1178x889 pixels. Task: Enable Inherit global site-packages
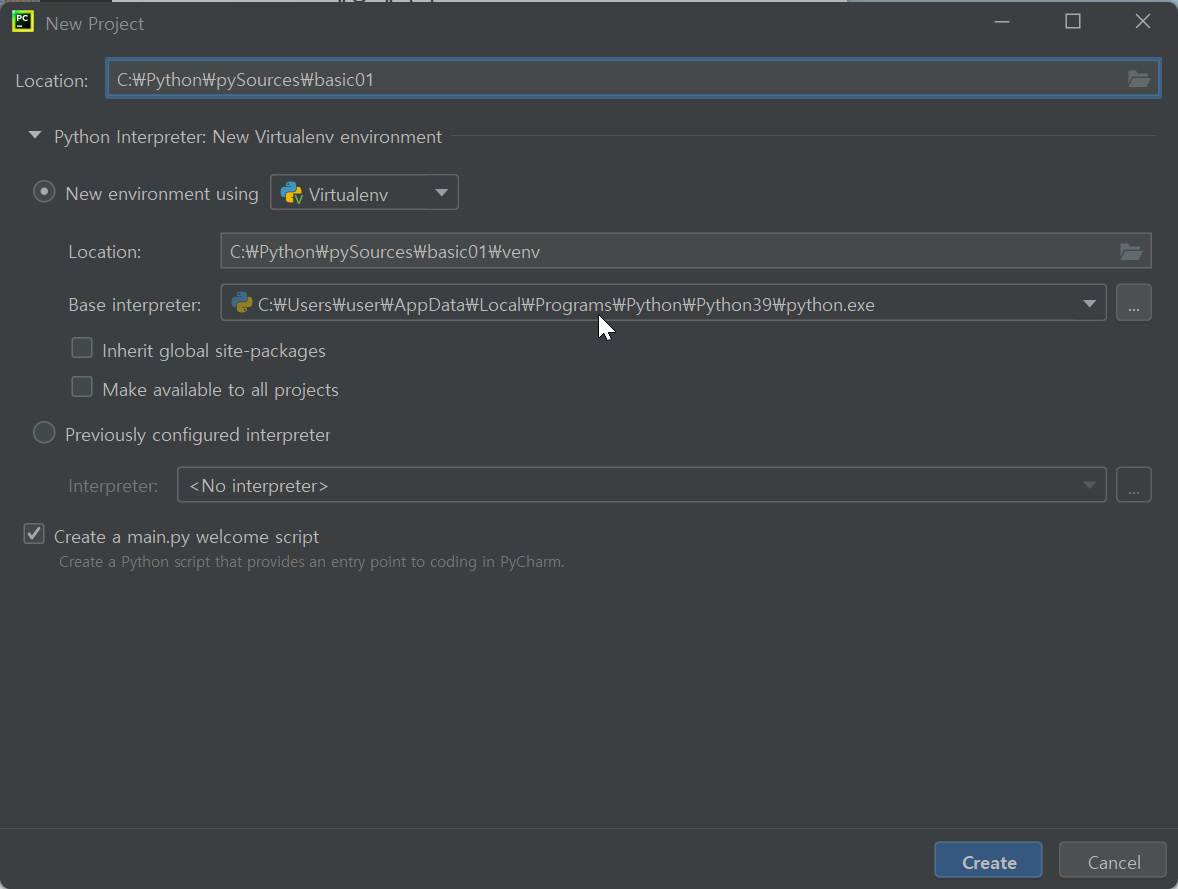82,348
